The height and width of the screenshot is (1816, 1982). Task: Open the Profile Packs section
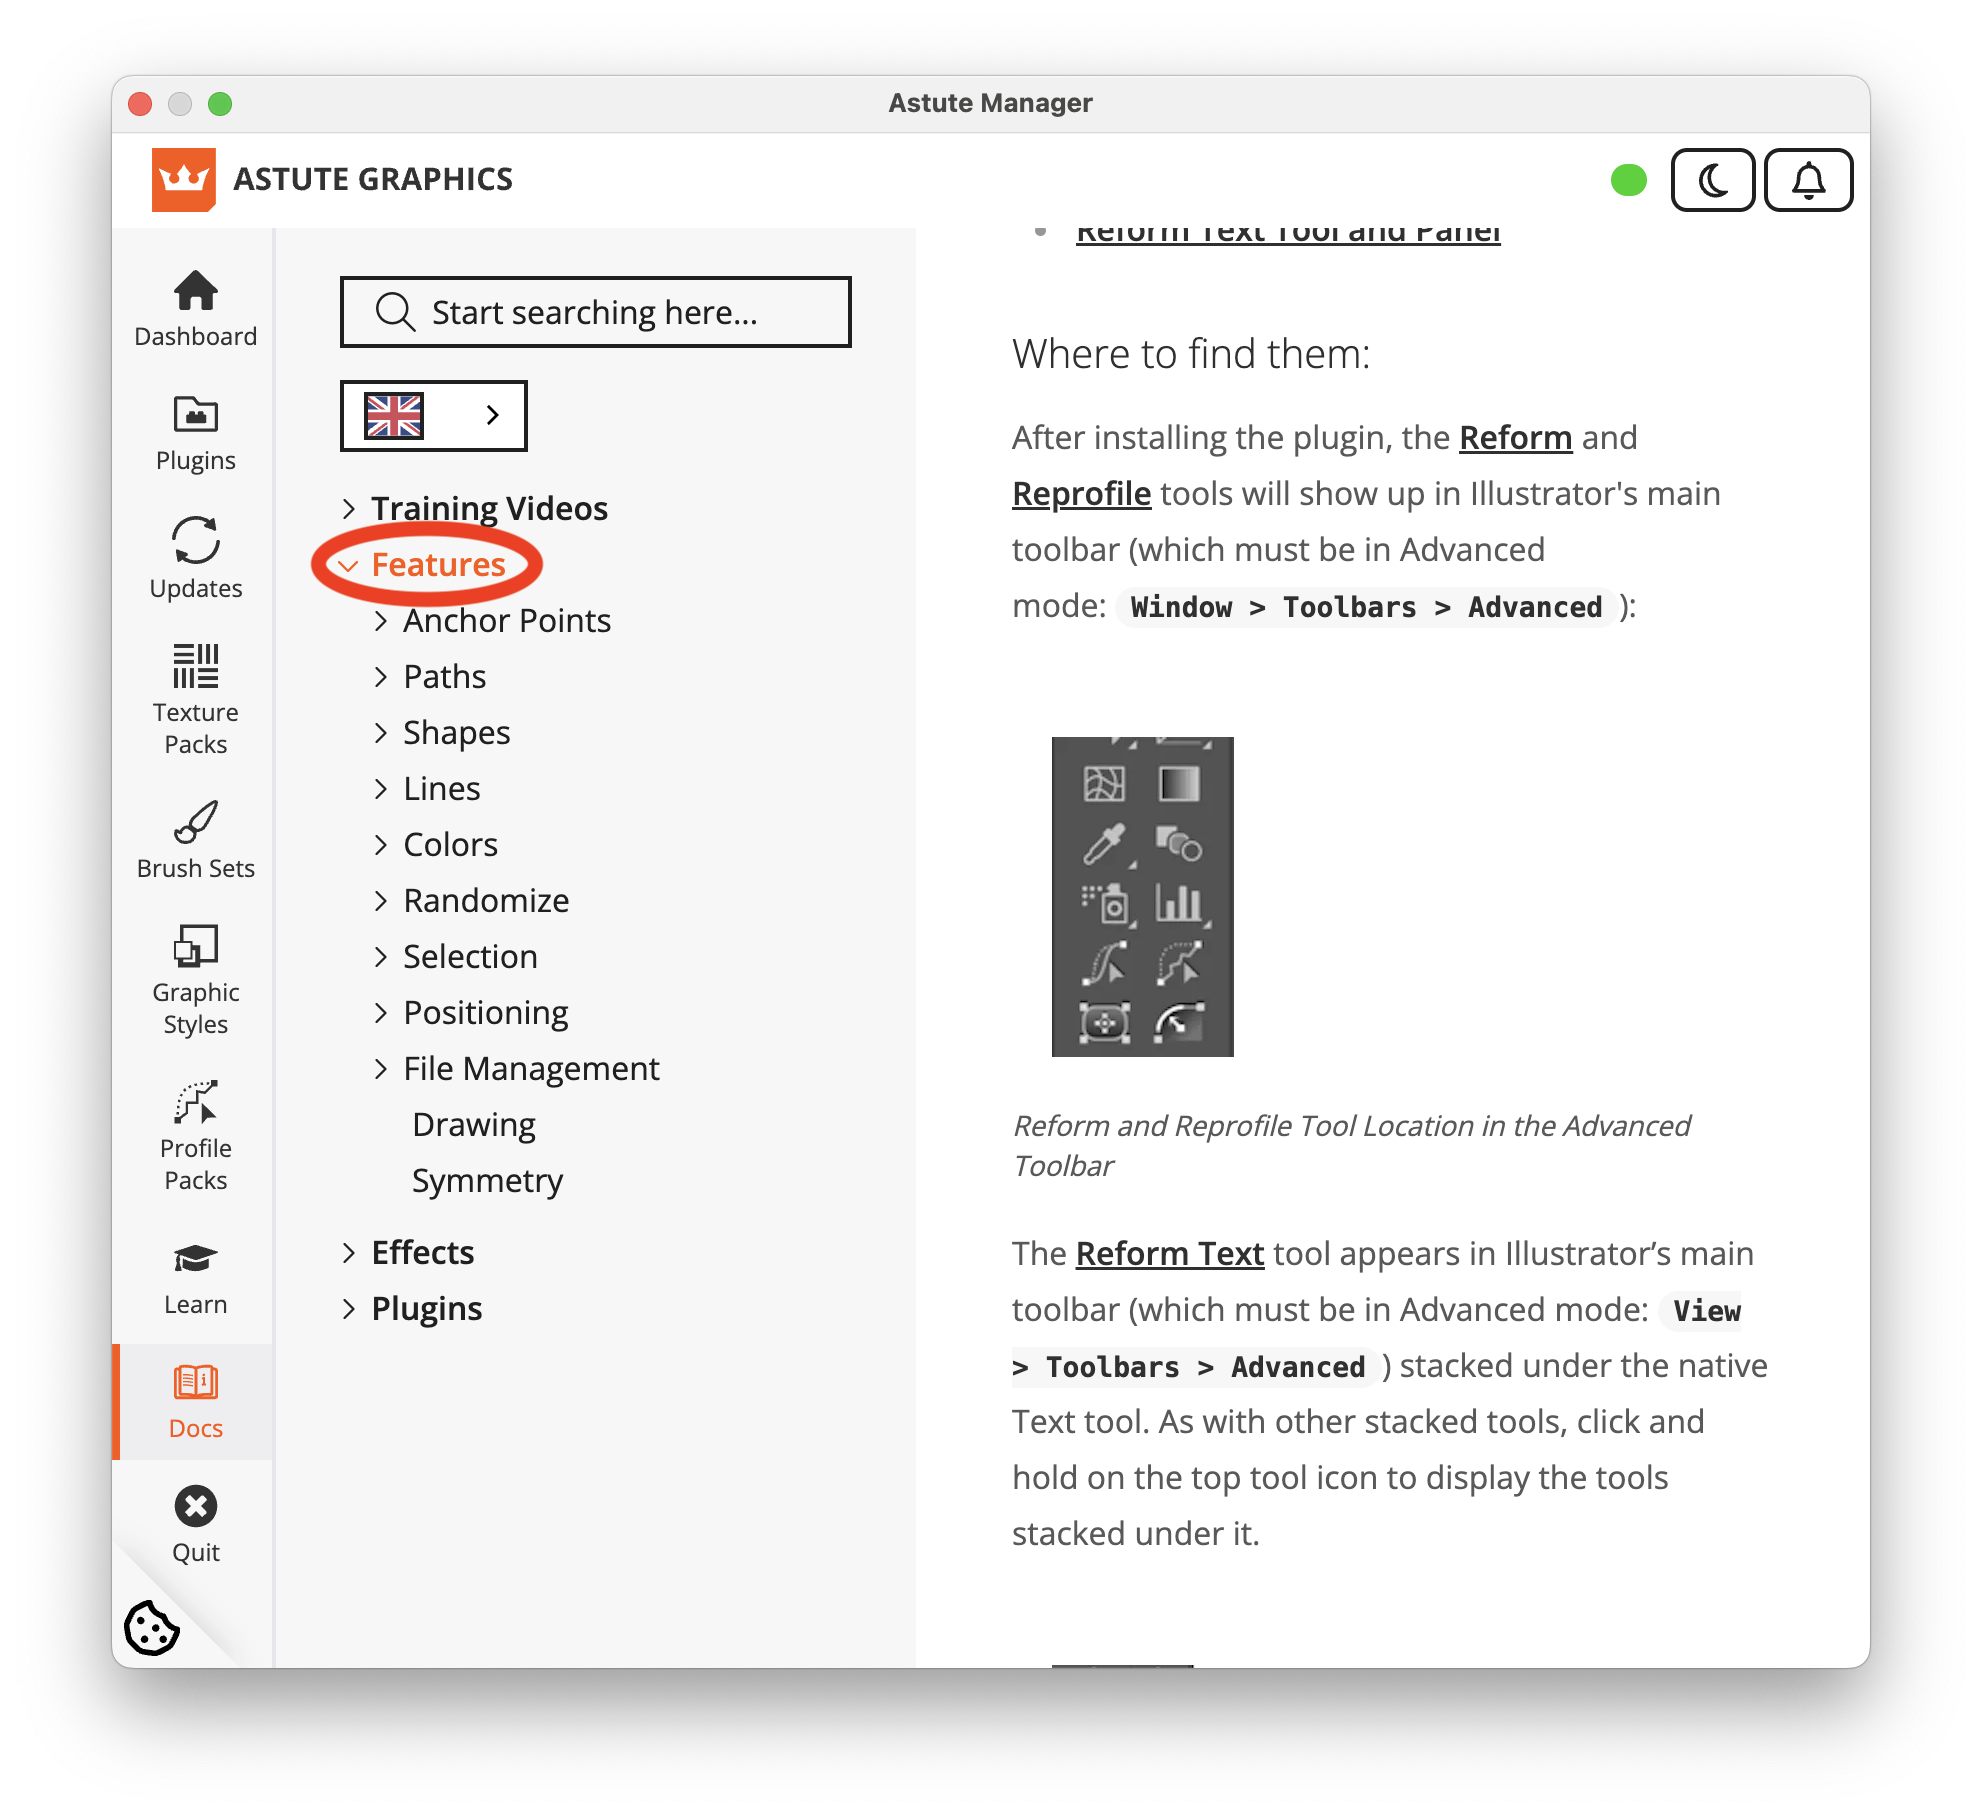coord(195,1136)
